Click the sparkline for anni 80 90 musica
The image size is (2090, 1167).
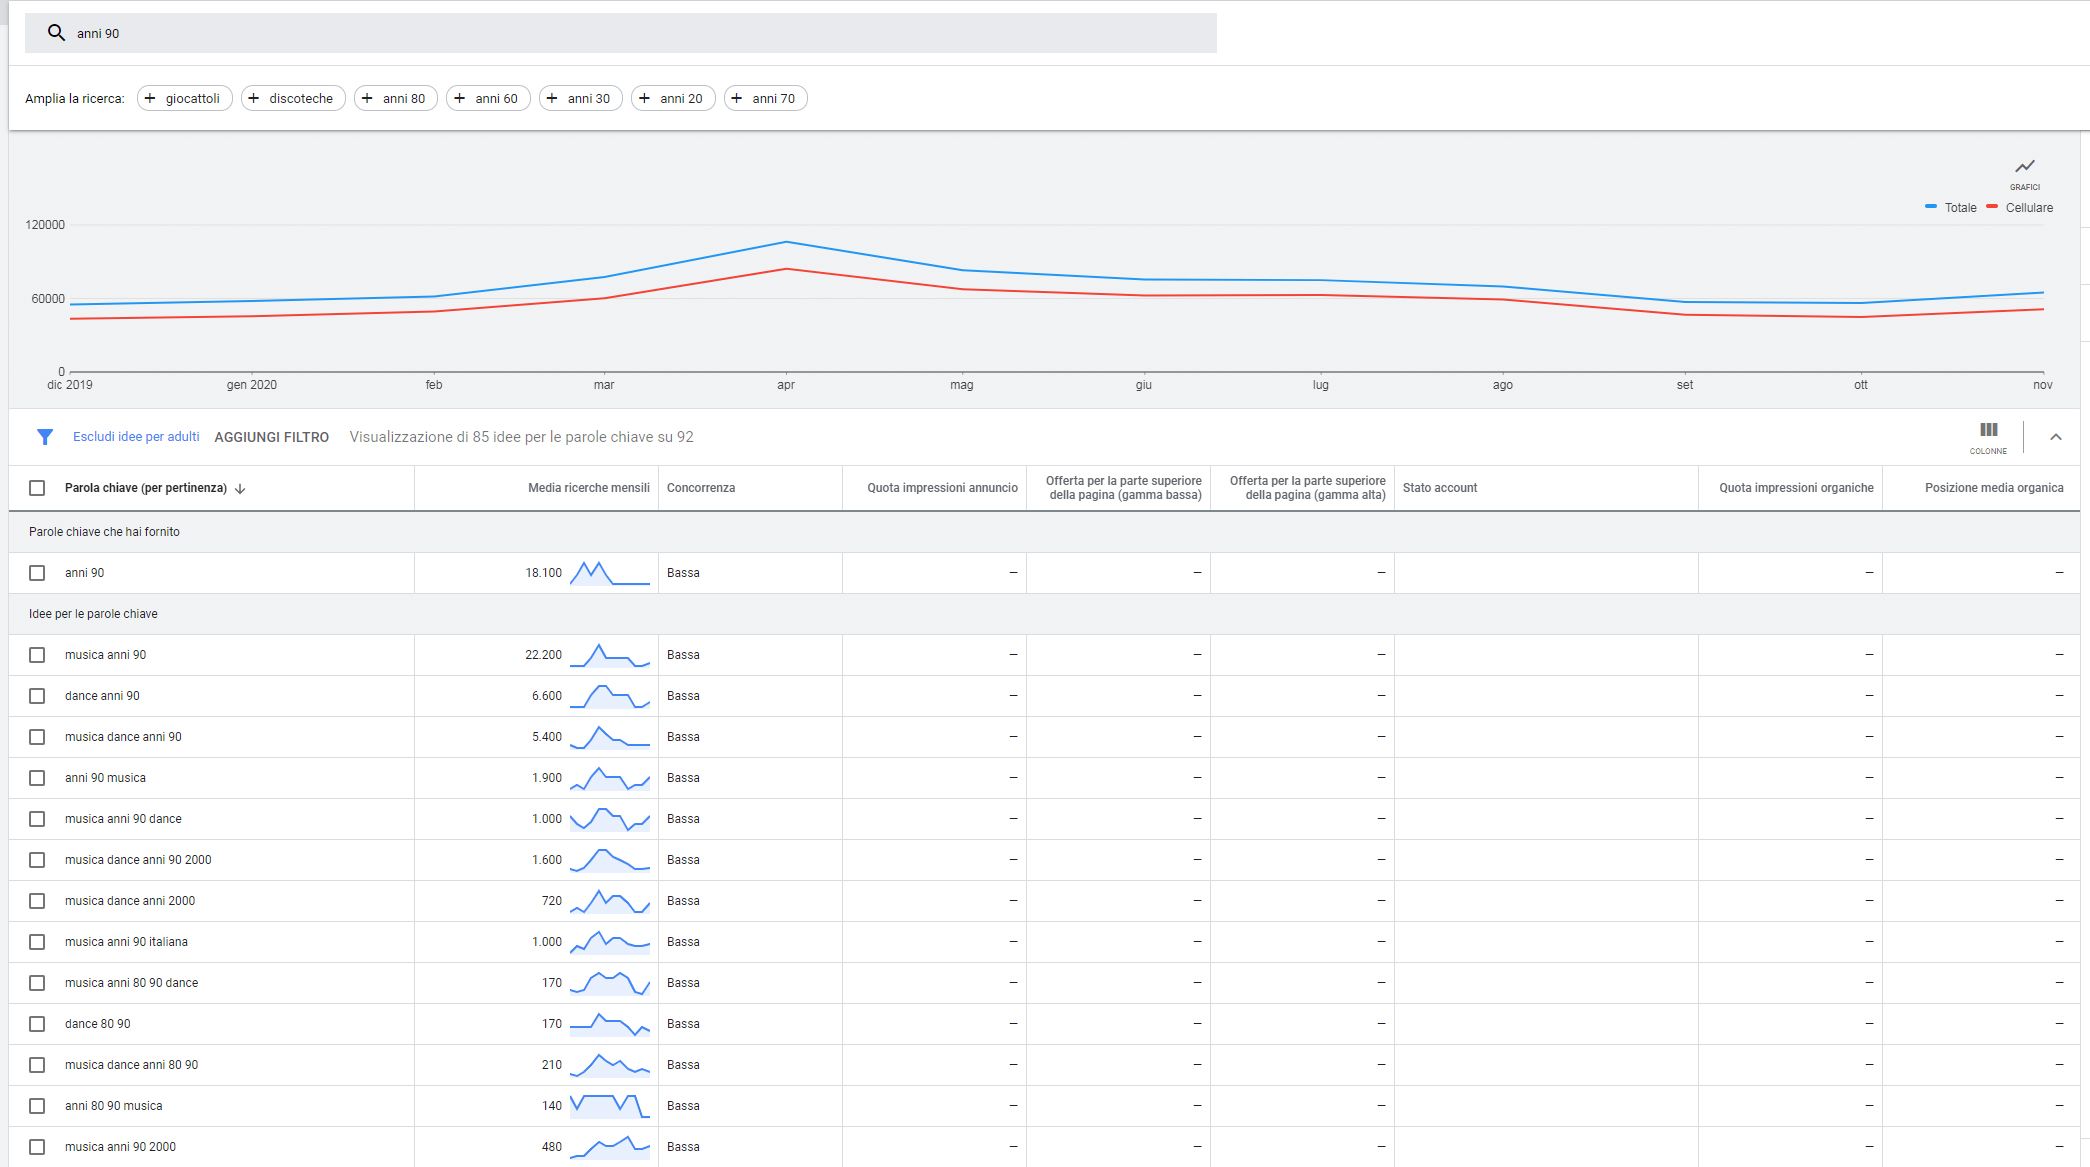click(609, 1106)
